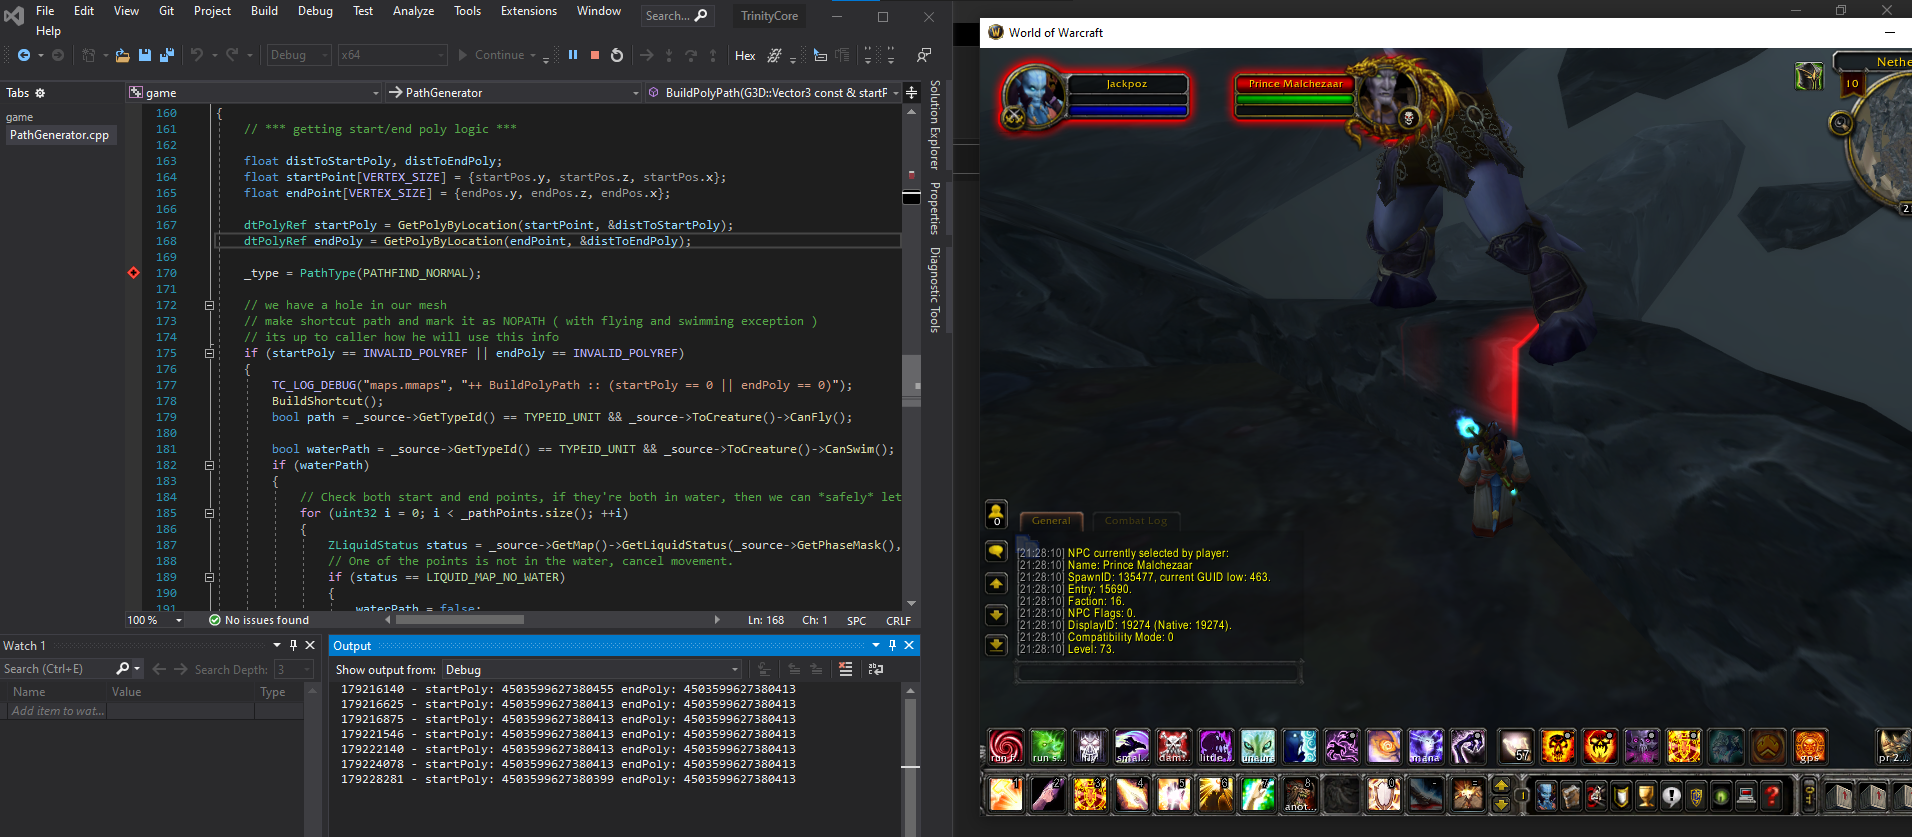The width and height of the screenshot is (1912, 837).
Task: Pause debugging with the Break All icon
Action: pos(573,55)
